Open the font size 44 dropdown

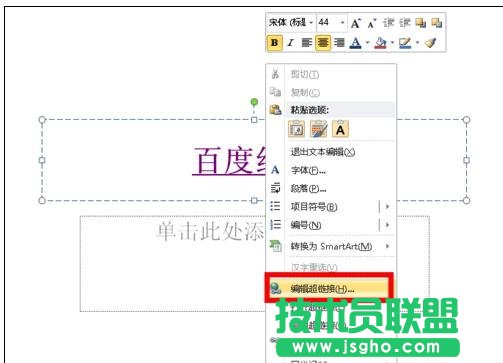tap(342, 23)
